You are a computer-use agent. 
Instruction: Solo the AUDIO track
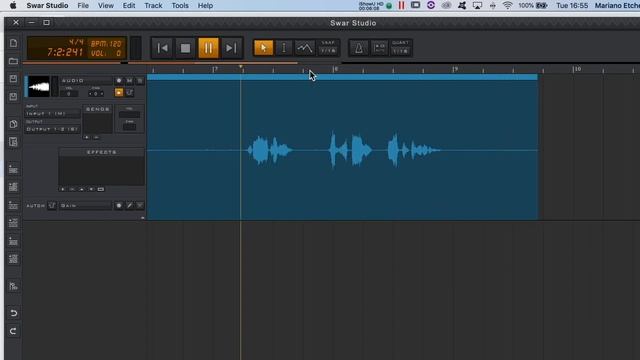point(140,81)
